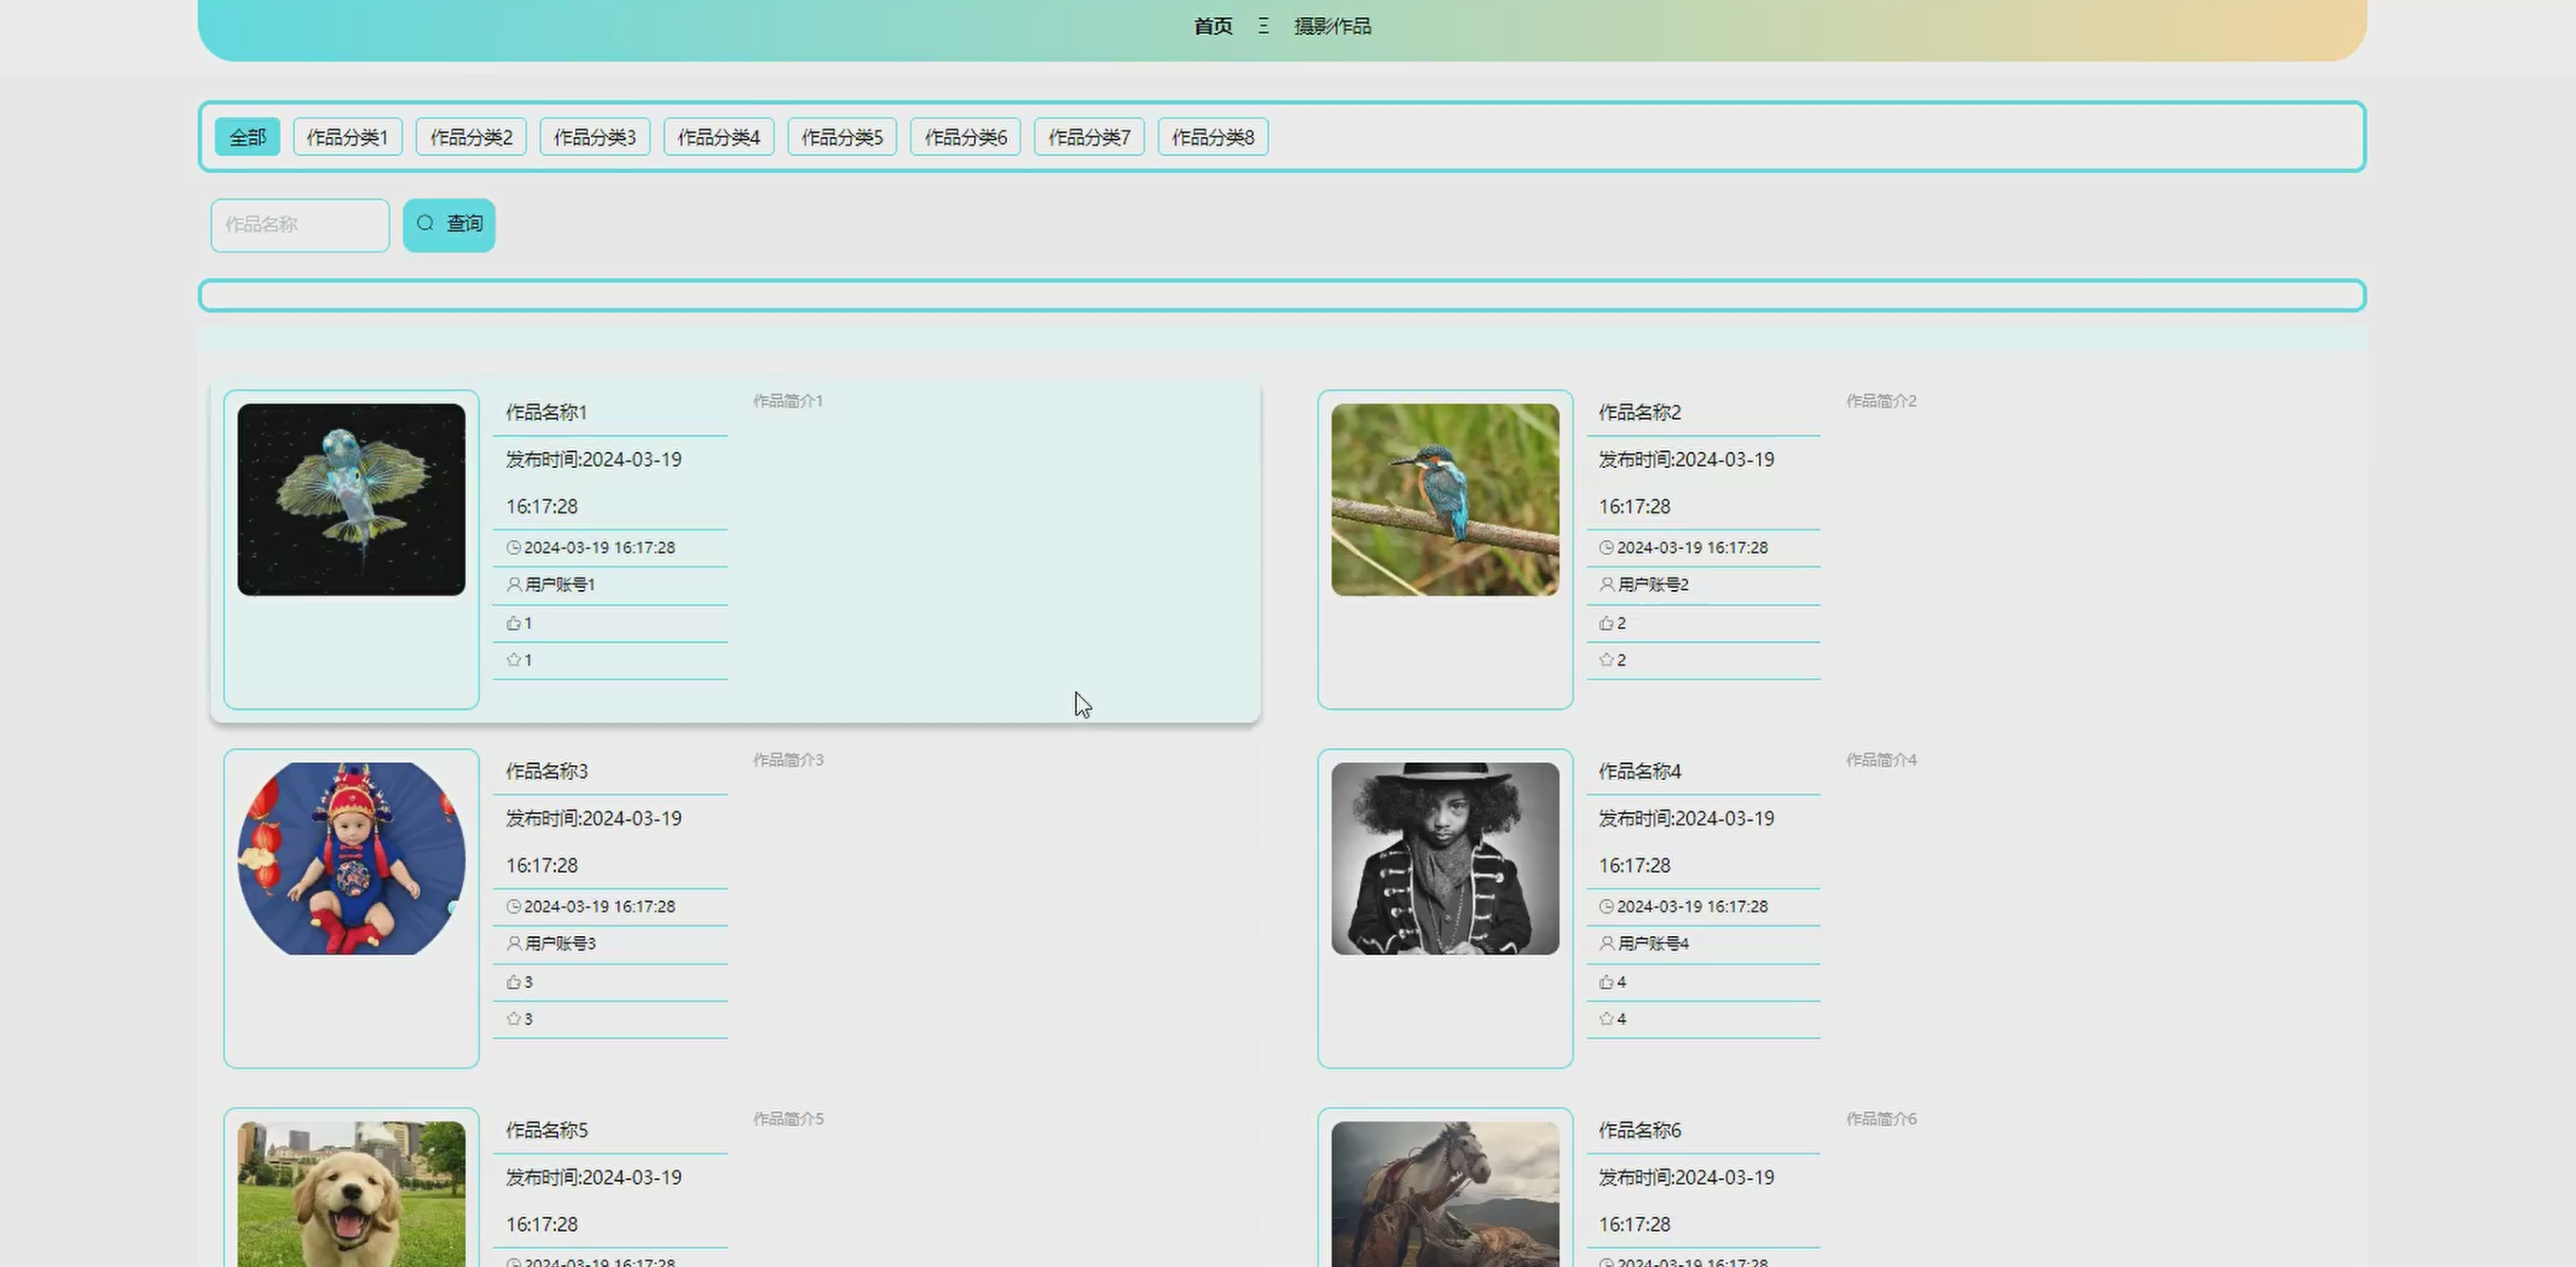Filter by 作品分类8
This screenshot has width=2576, height=1267.
[x=1213, y=137]
